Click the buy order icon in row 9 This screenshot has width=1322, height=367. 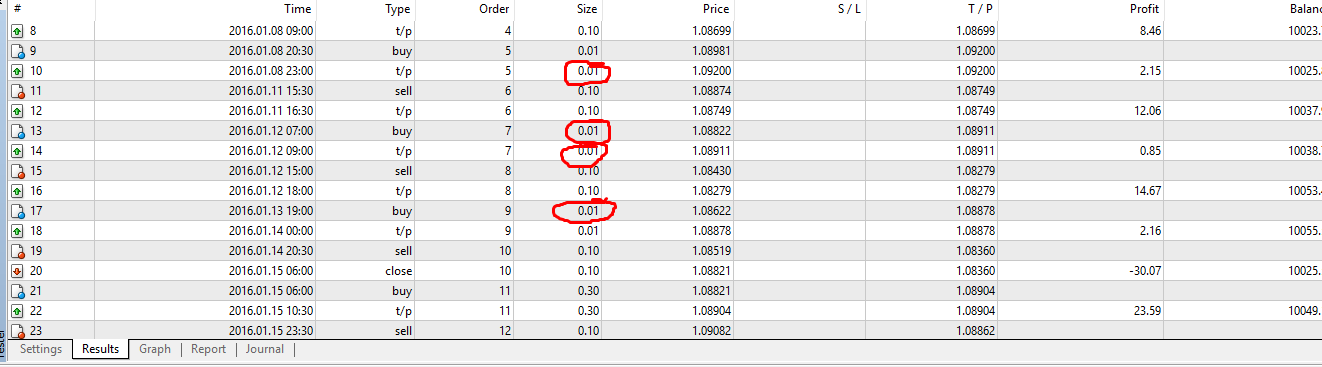17,51
